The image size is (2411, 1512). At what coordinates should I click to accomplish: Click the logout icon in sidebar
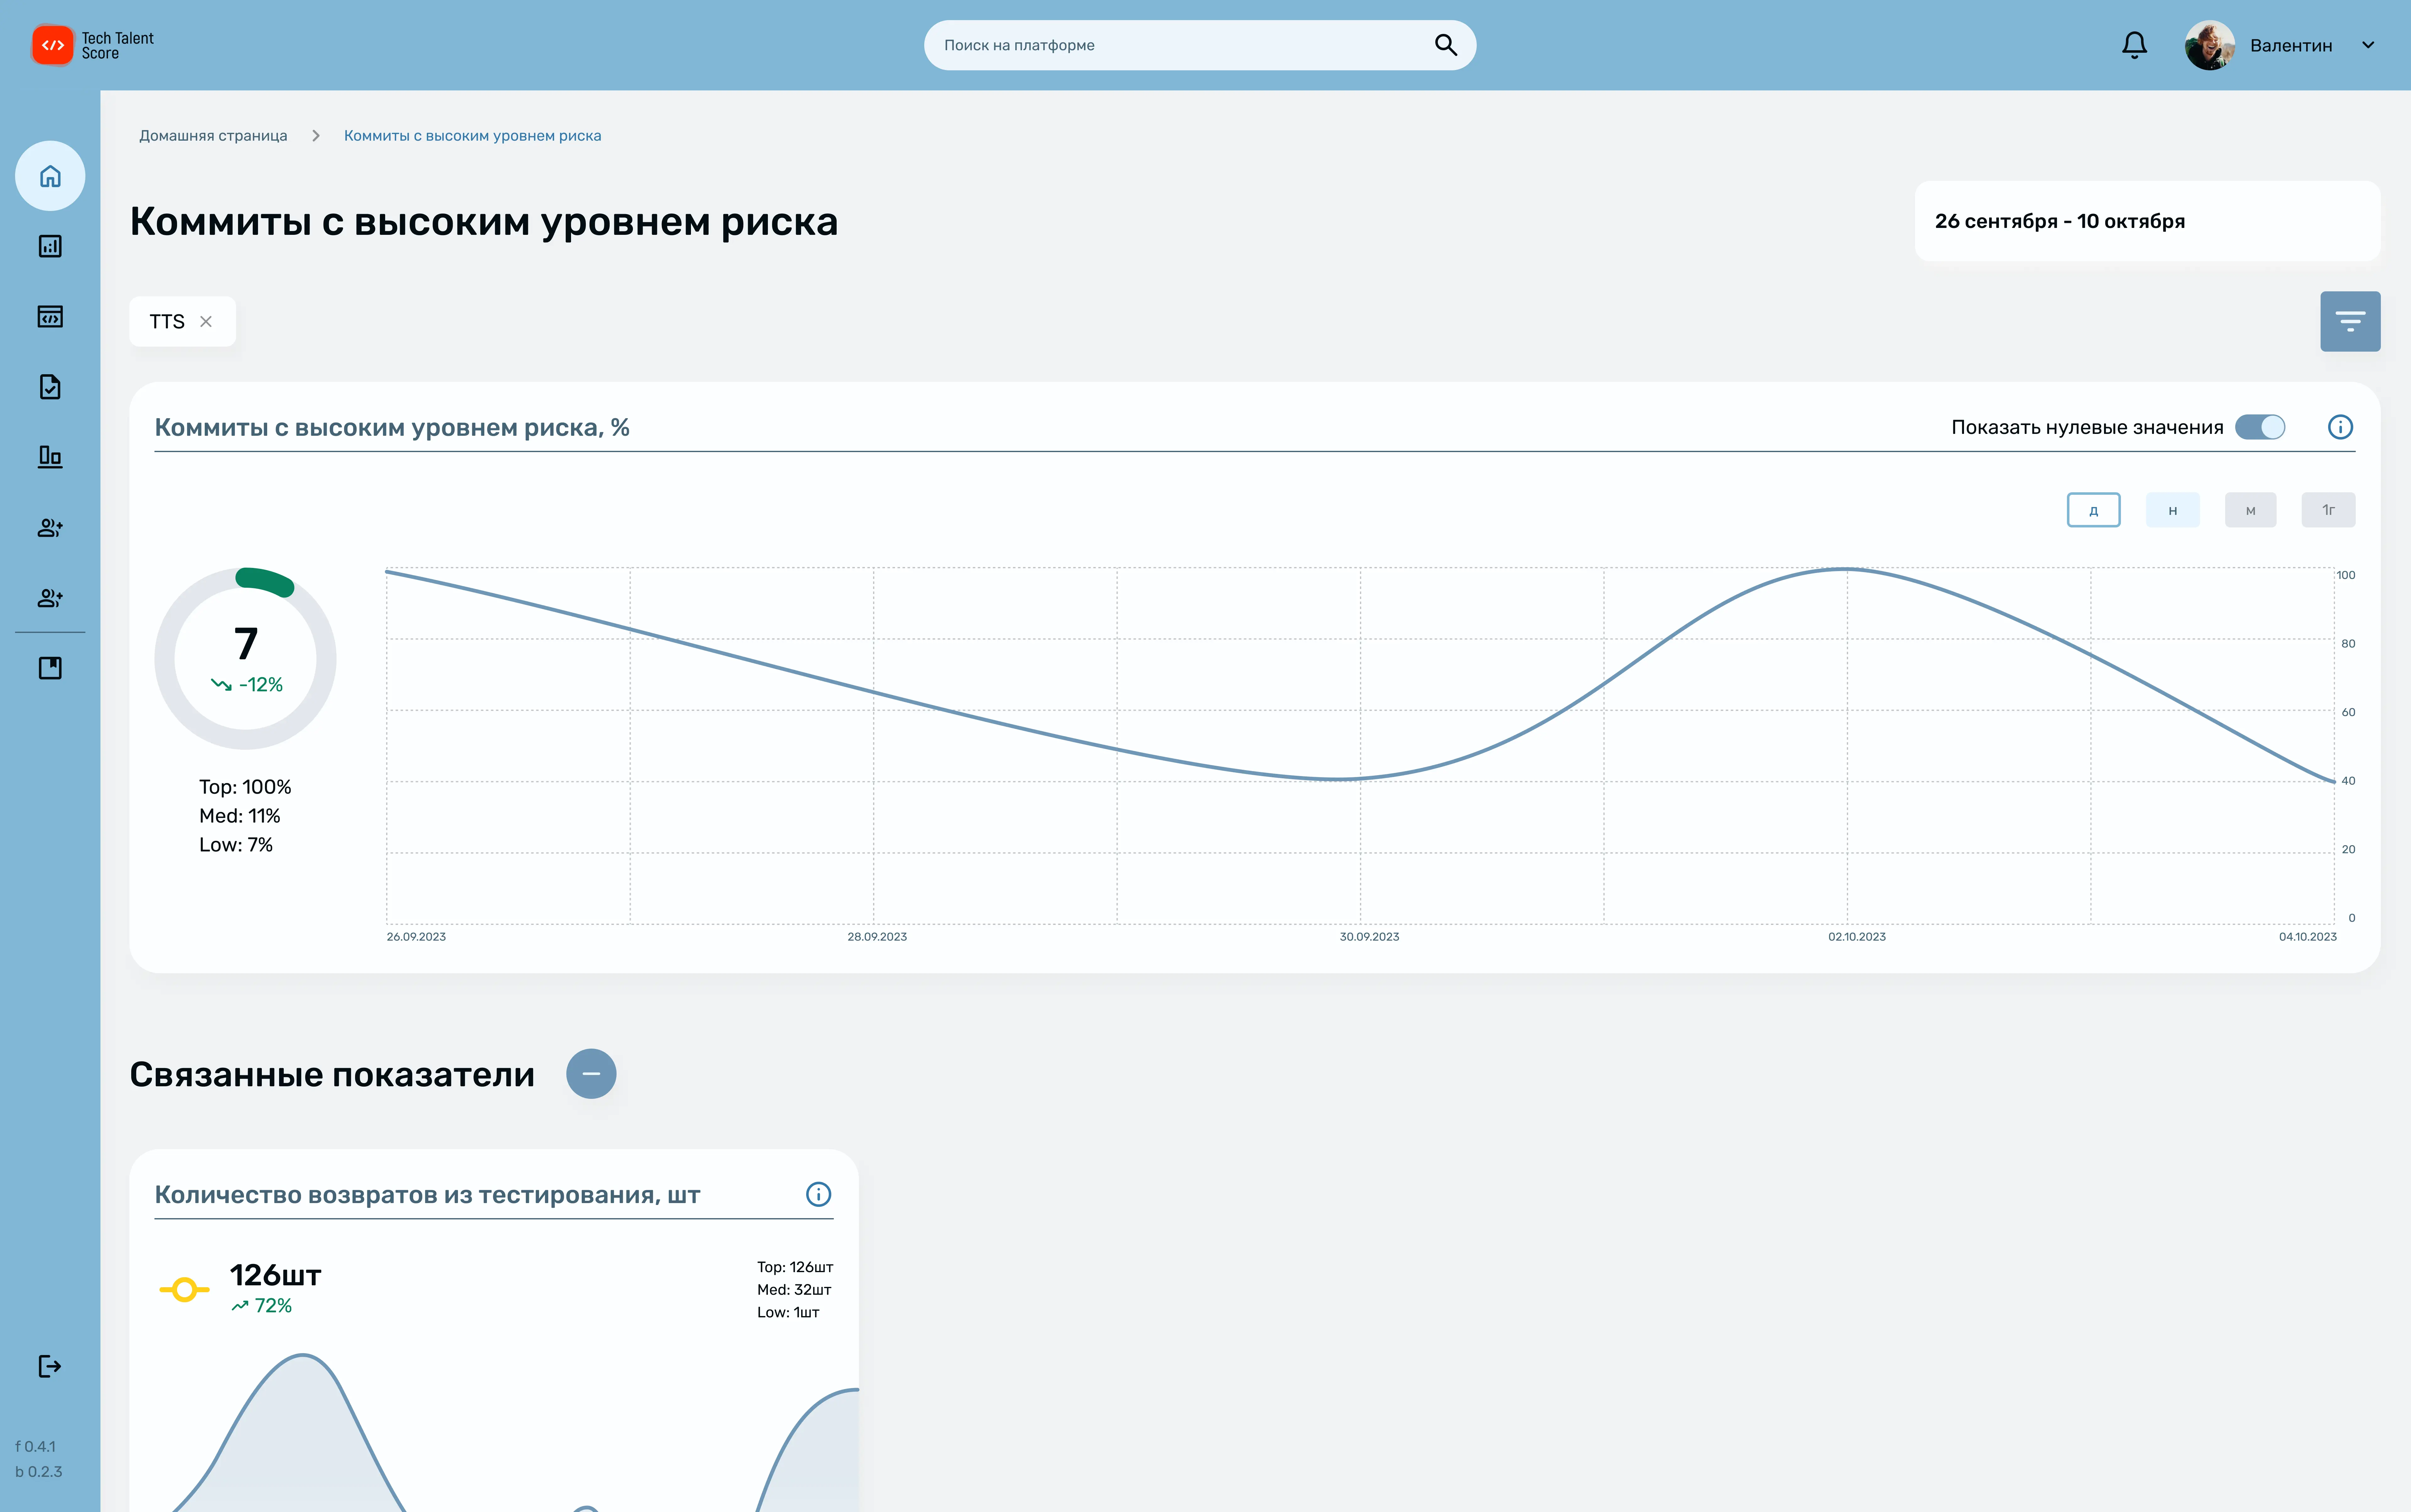pos(50,1366)
